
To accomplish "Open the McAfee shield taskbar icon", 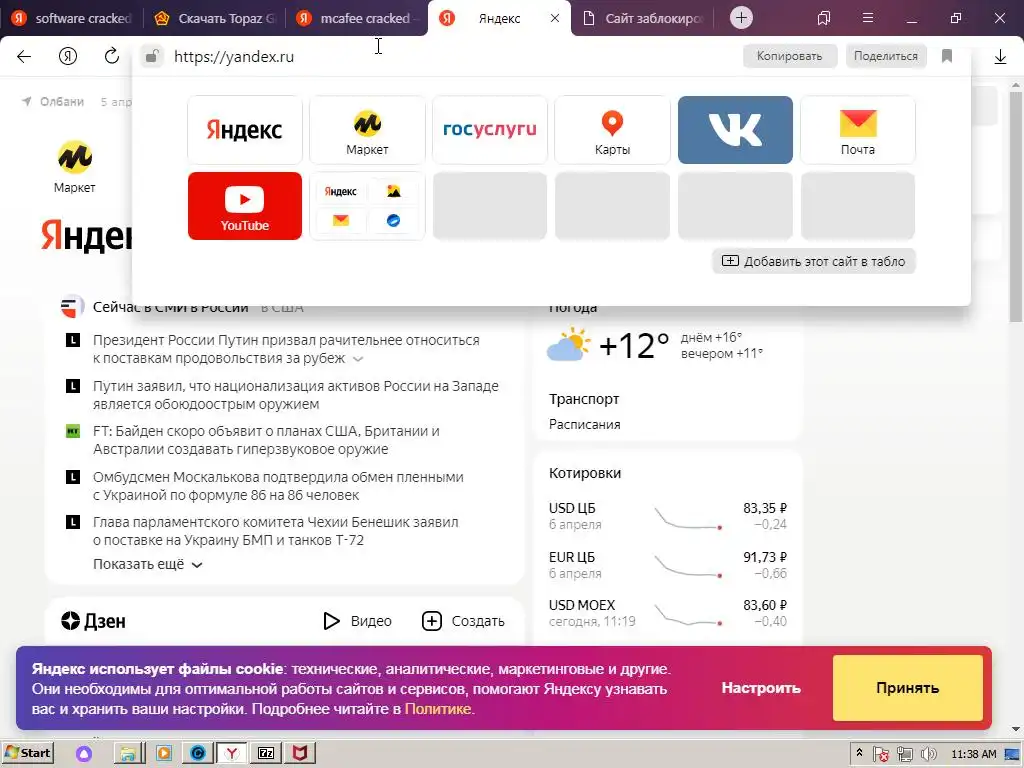I will point(300,754).
